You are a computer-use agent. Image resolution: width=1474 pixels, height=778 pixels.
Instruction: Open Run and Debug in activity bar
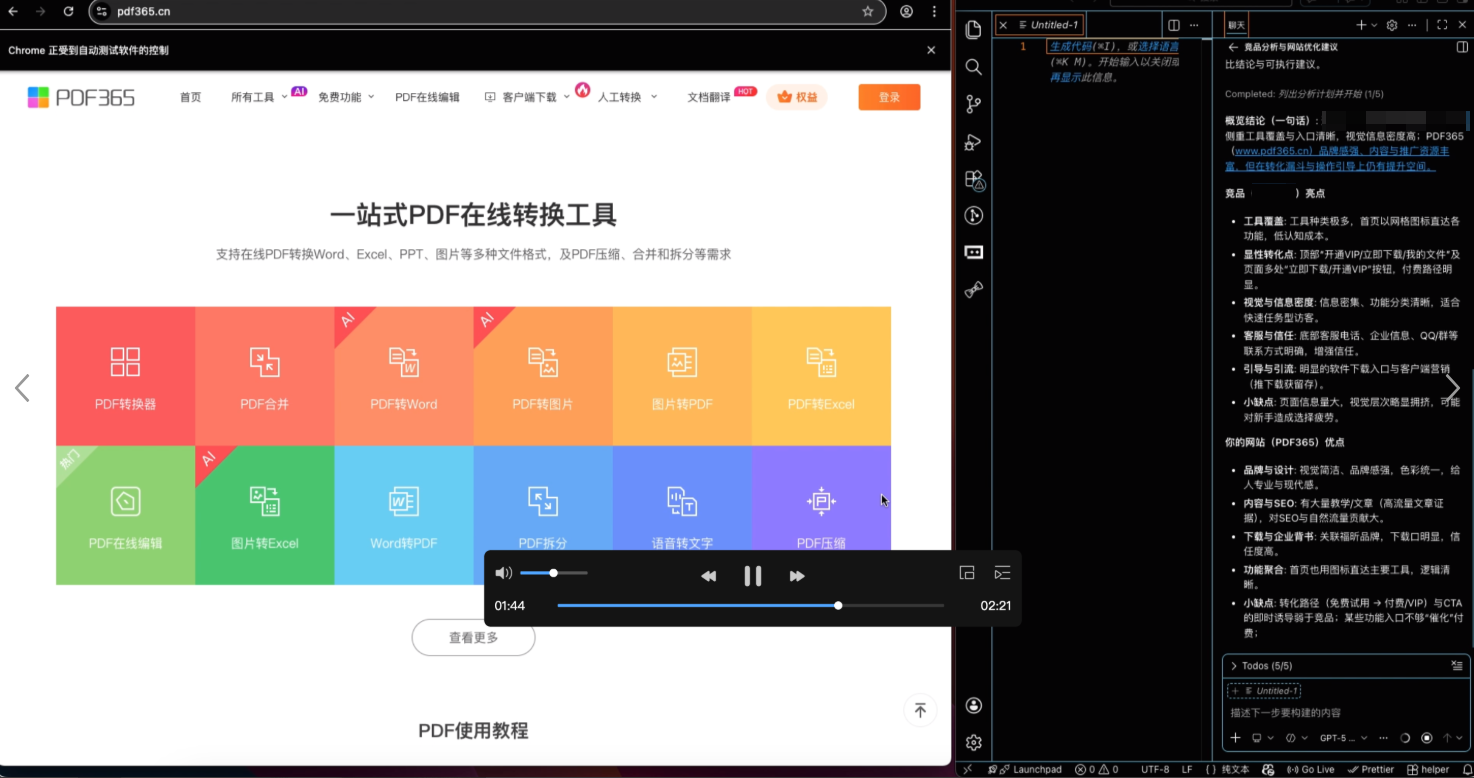point(973,142)
